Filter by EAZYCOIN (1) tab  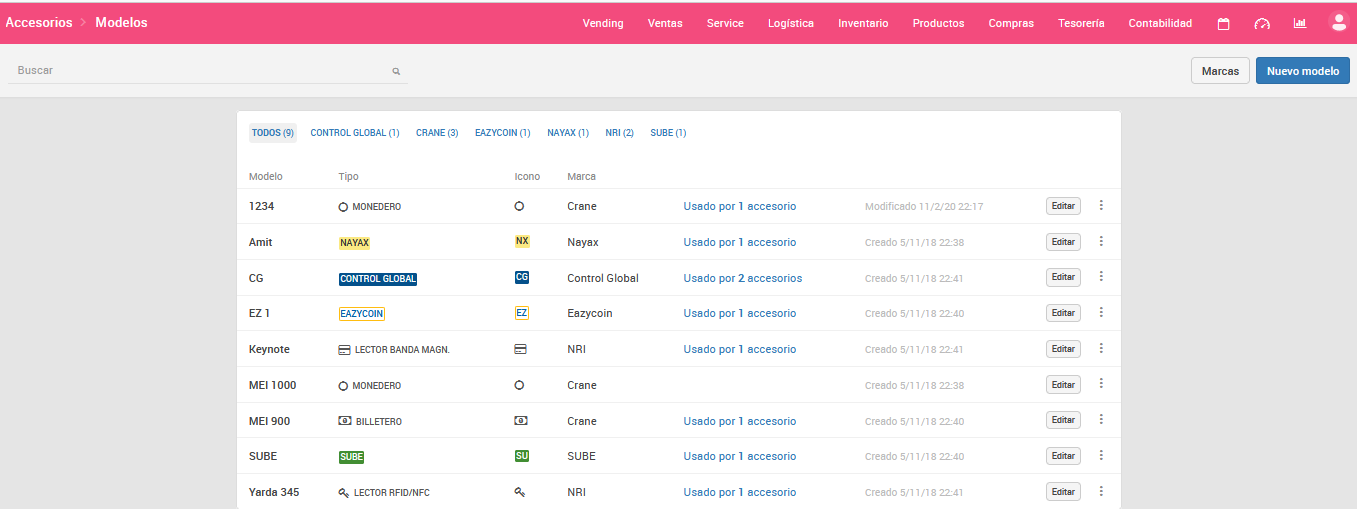point(502,132)
